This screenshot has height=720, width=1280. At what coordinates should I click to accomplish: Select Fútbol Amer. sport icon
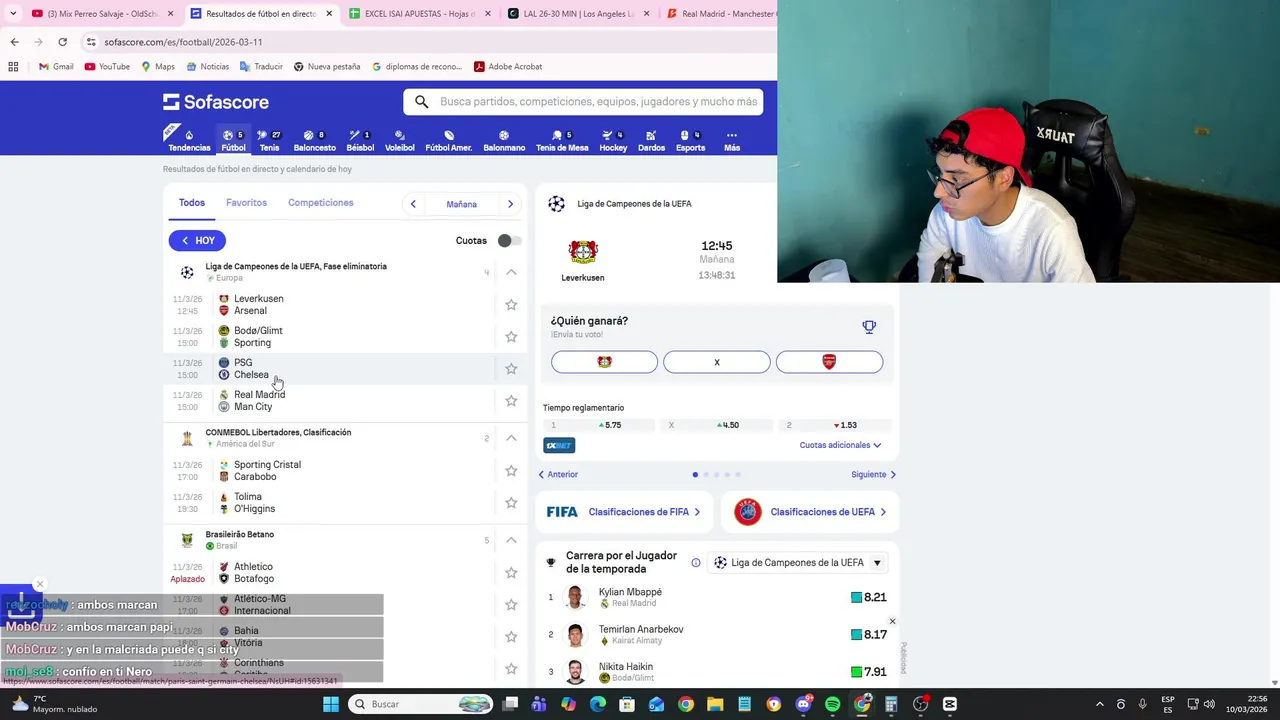tap(449, 141)
